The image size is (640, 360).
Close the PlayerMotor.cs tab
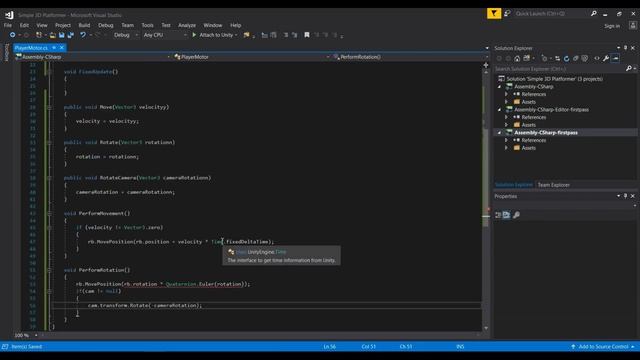pos(62,48)
